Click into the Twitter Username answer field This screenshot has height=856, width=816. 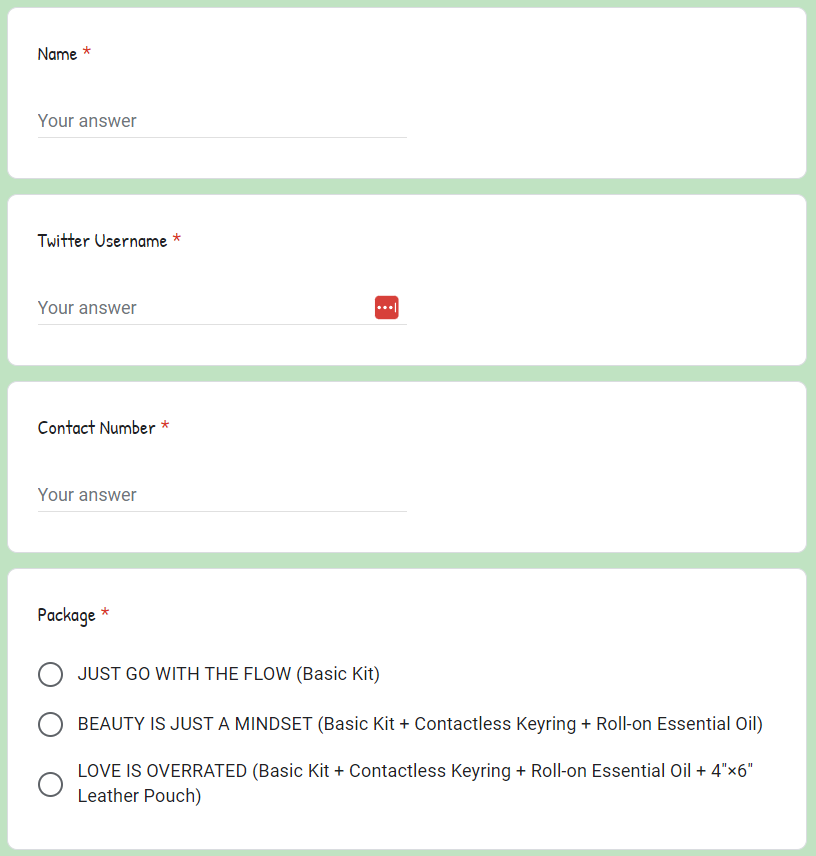coord(205,308)
